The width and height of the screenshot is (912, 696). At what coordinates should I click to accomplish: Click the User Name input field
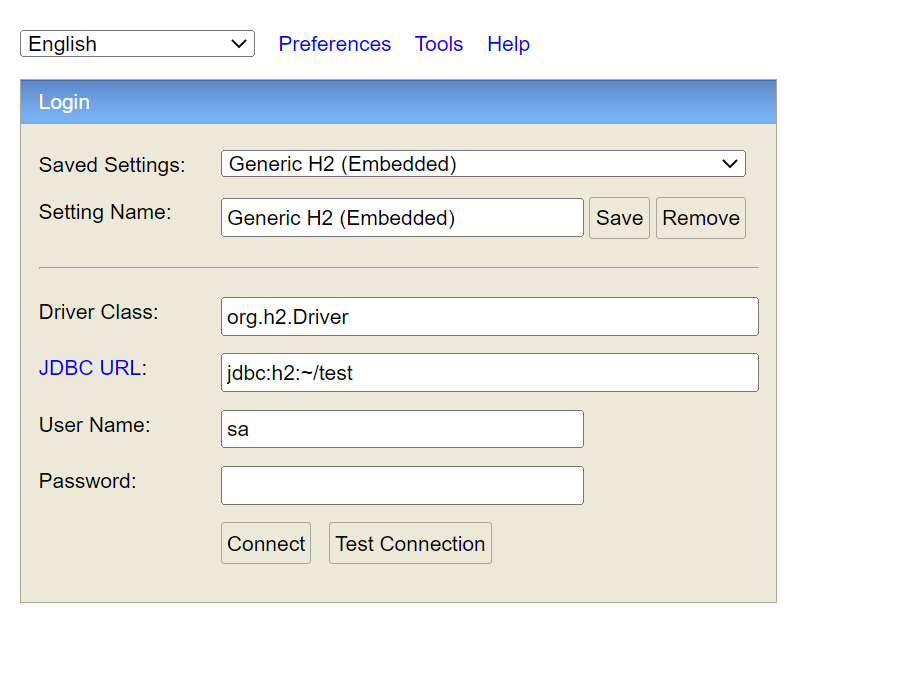point(402,429)
